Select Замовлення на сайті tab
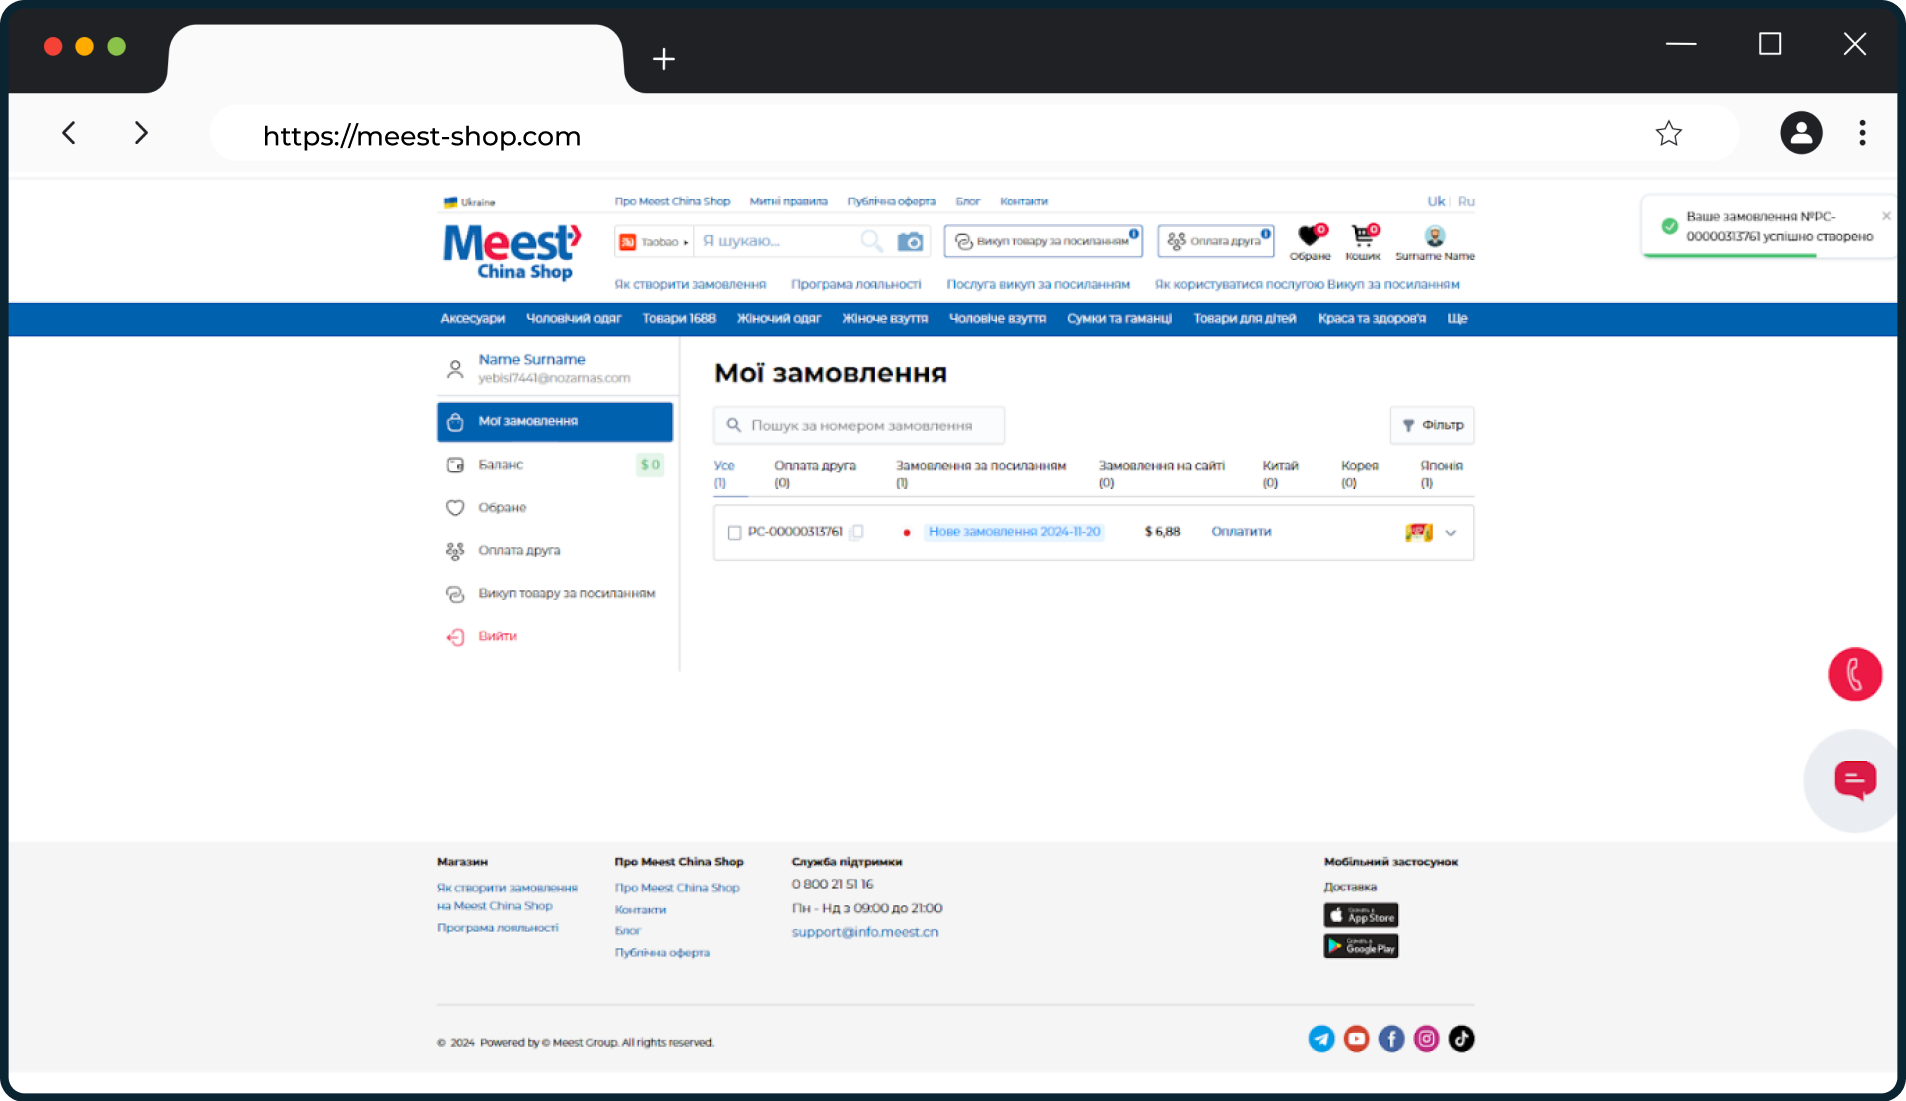Viewport: 1906px width, 1101px height. tap(1162, 474)
